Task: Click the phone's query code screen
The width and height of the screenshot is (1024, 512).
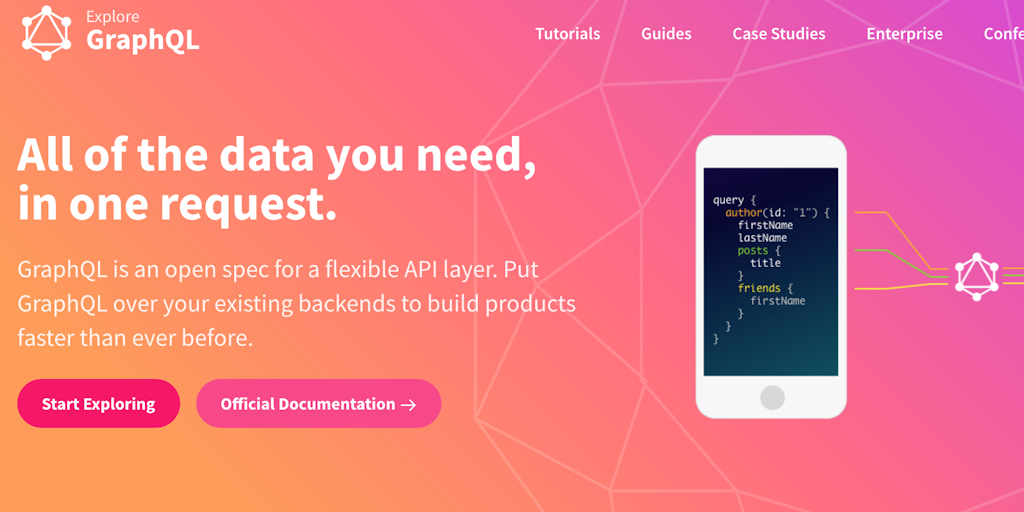Action: pos(771,272)
